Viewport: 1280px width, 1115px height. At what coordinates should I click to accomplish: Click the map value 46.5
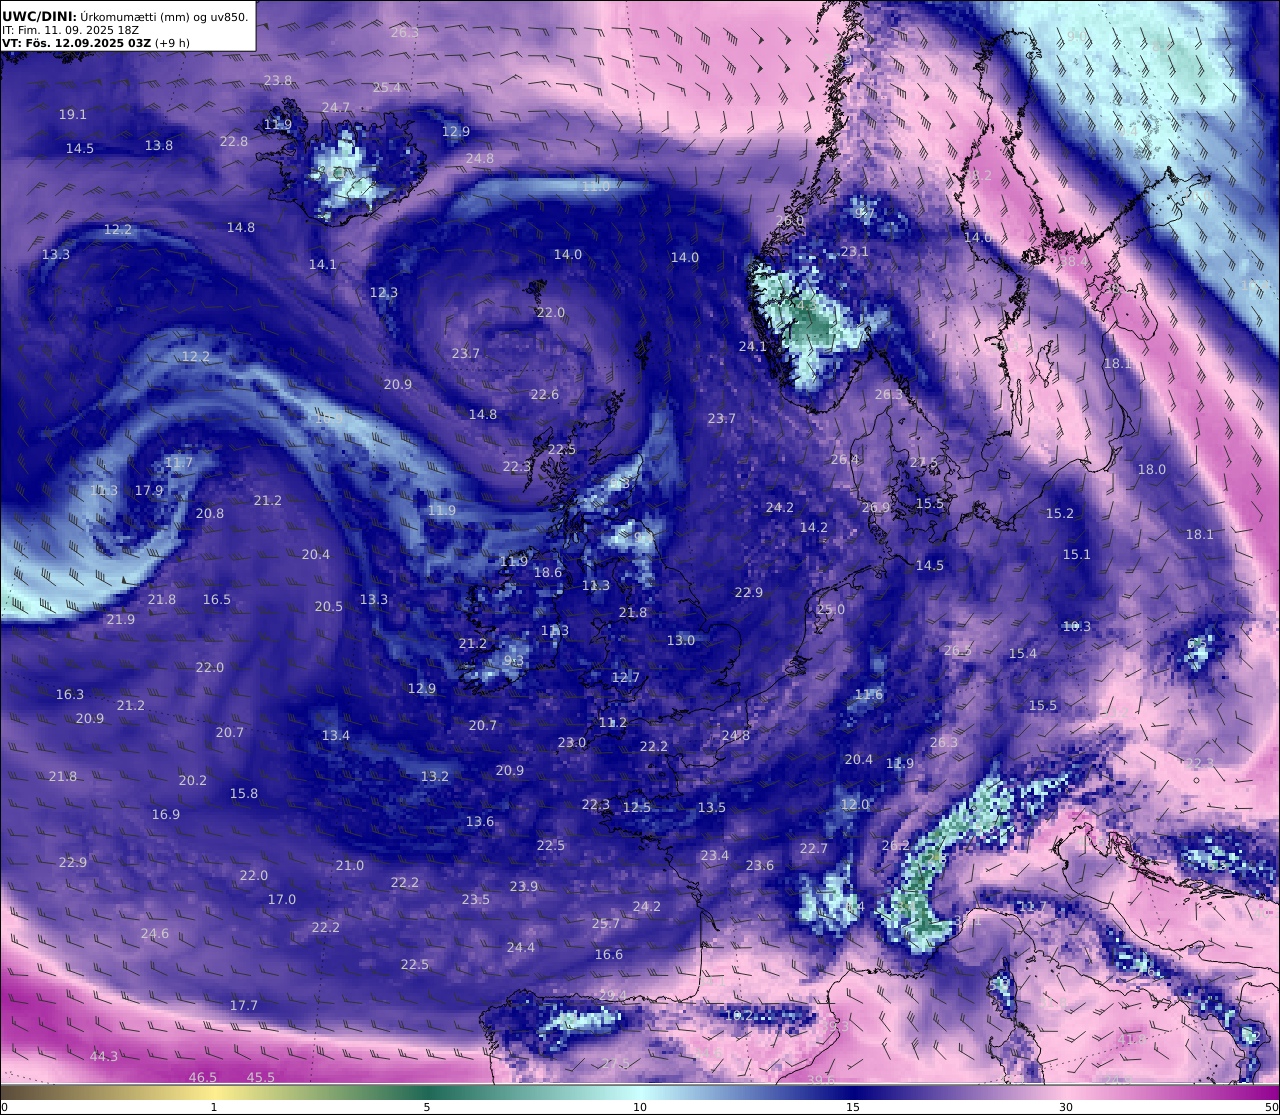coord(202,1078)
